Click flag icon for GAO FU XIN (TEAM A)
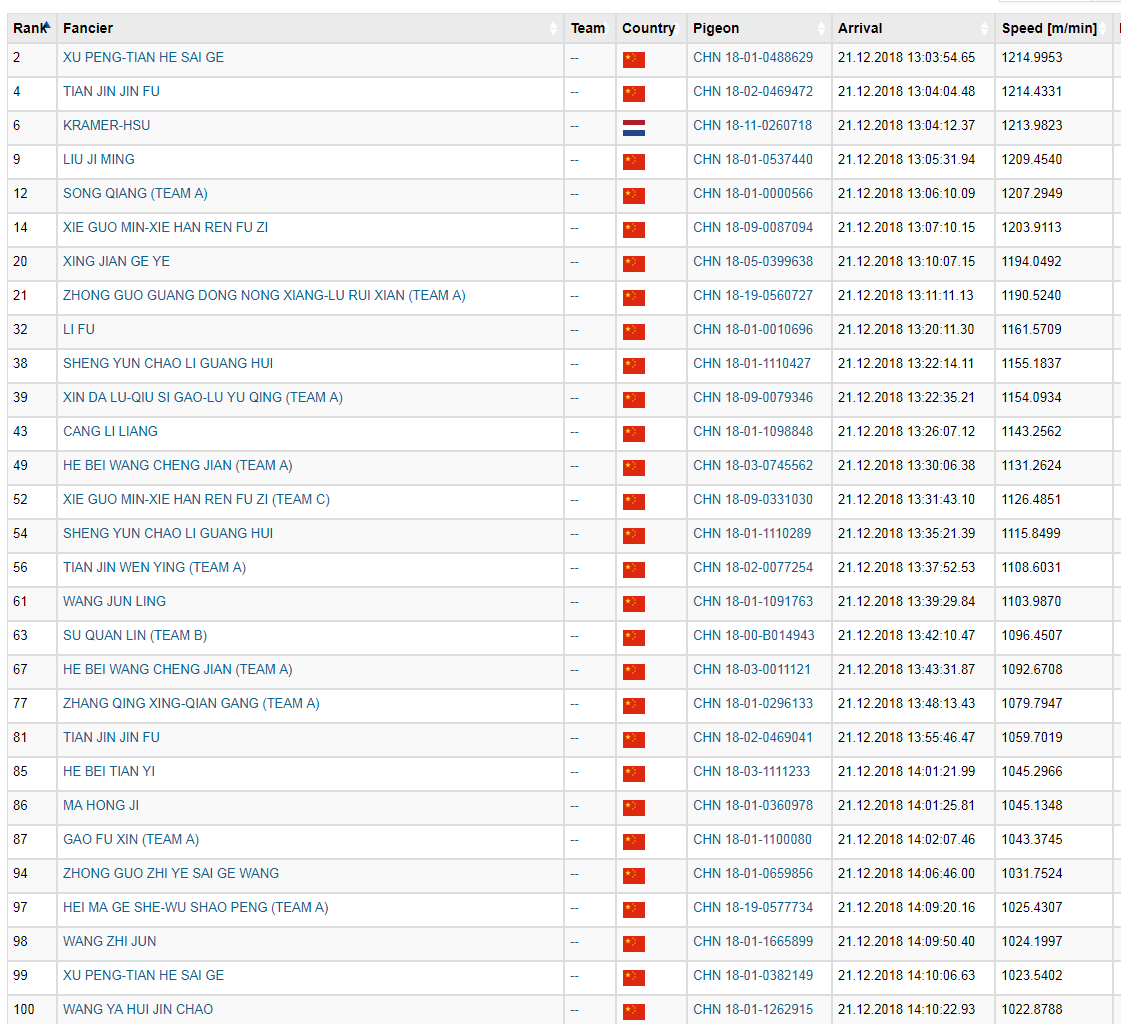The image size is (1121, 1024). click(x=633, y=842)
